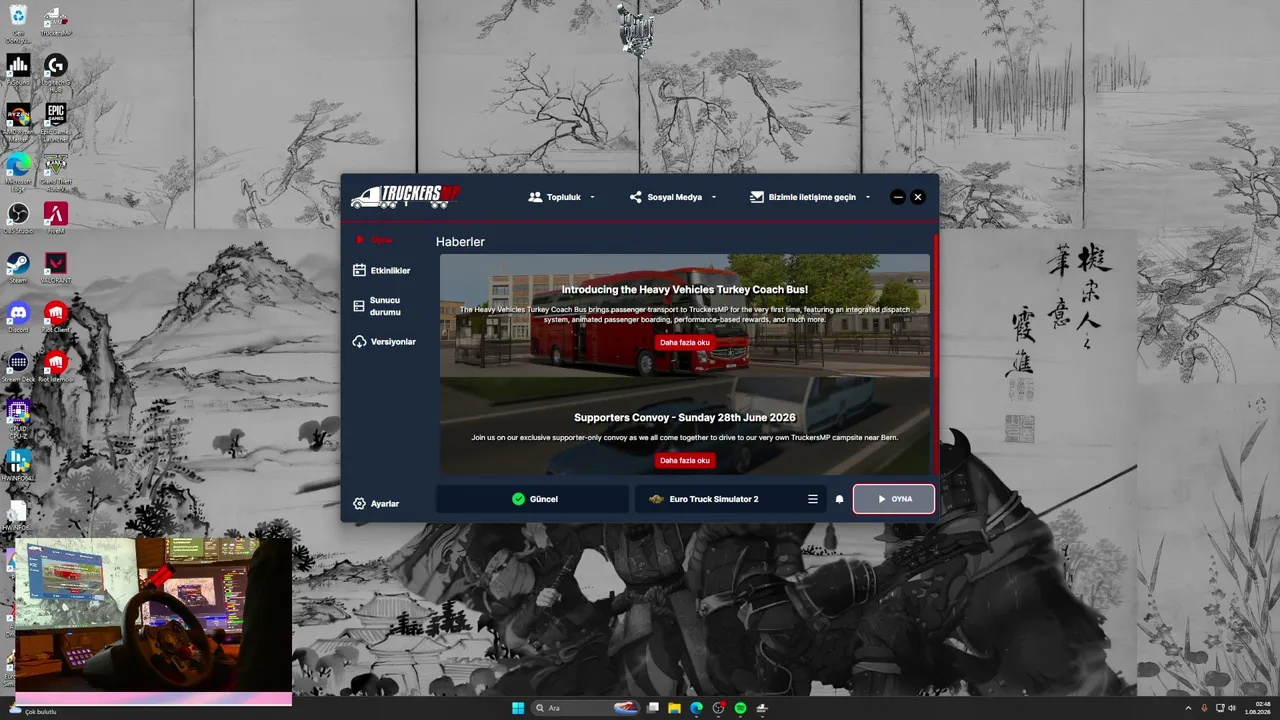Click the volume icon in system tray

[1231, 708]
